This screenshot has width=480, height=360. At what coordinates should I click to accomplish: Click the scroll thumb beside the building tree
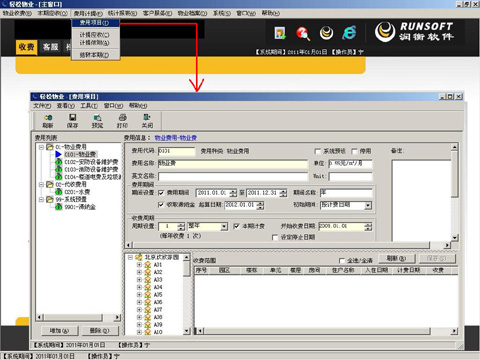(187, 269)
